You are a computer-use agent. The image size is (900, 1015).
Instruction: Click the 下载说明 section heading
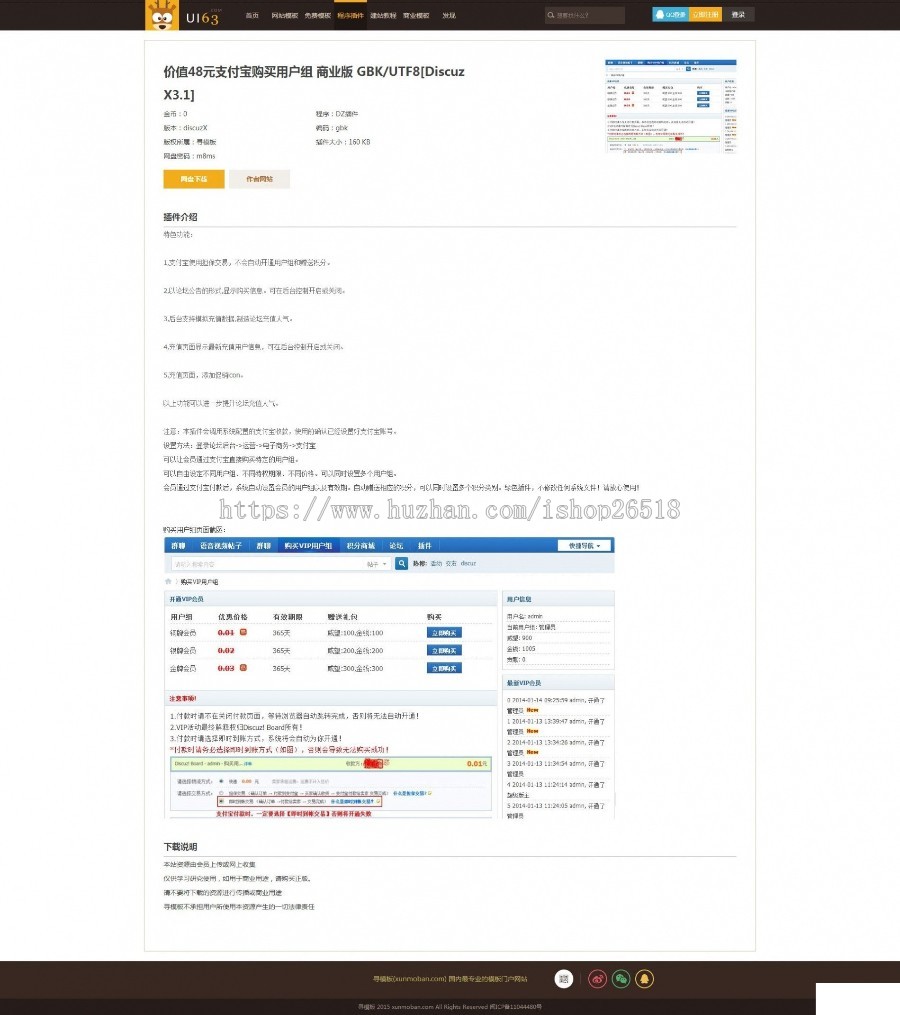[180, 847]
